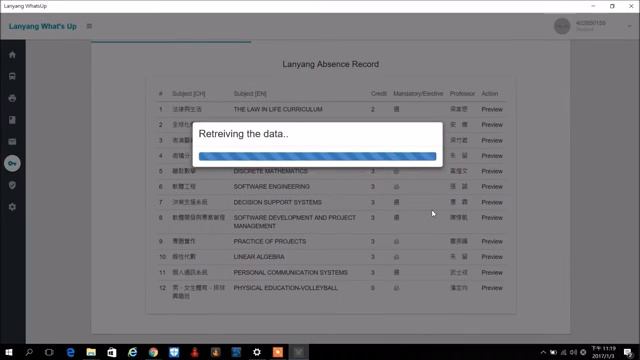Switch to active Lanyang WhatsUp taskbar icon
The image size is (640, 360).
point(299,352)
